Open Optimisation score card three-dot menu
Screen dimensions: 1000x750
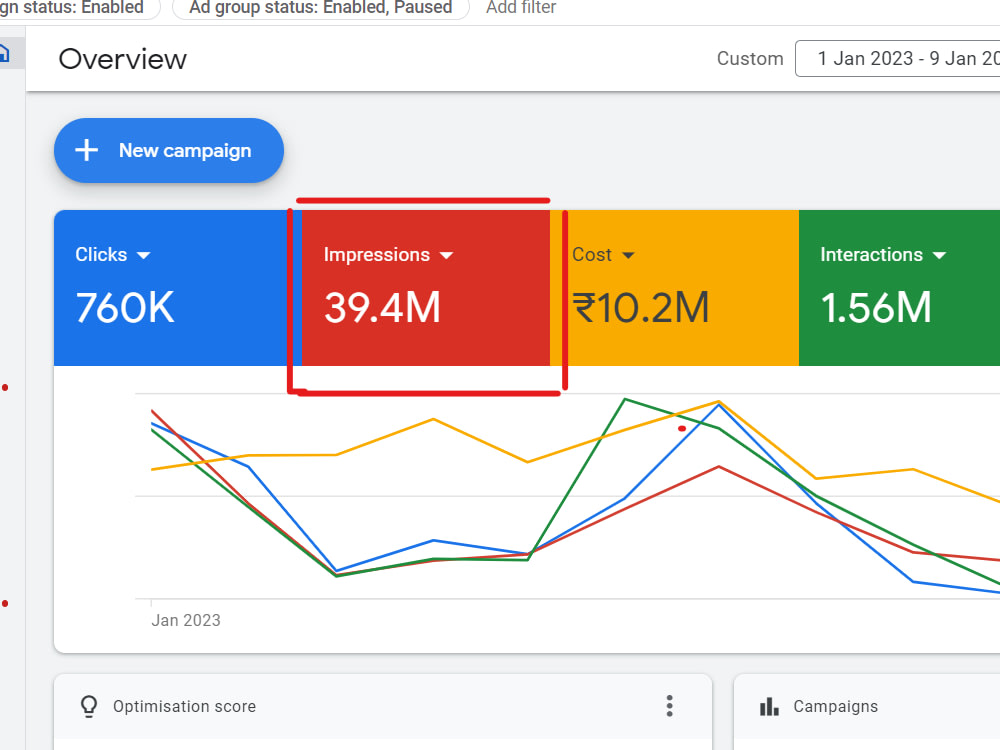(669, 706)
